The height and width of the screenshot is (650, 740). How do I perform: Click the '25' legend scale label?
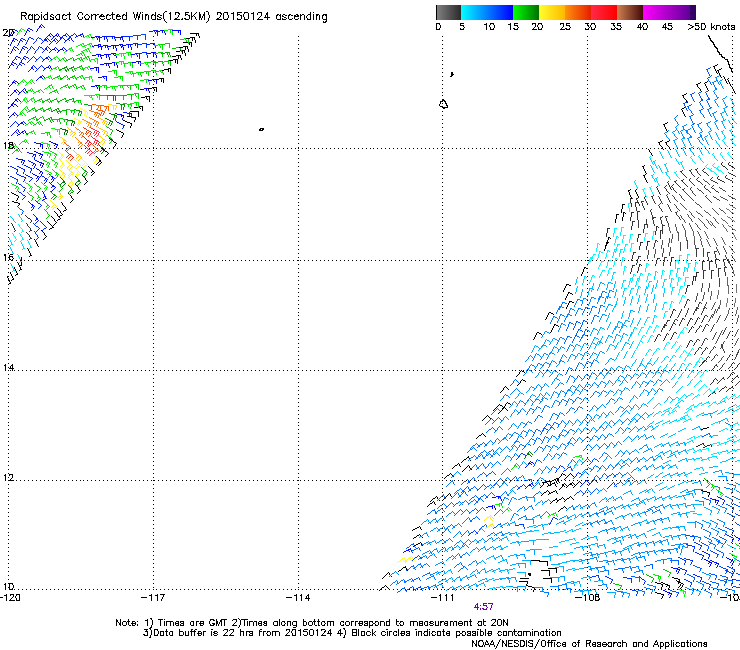coord(565,27)
